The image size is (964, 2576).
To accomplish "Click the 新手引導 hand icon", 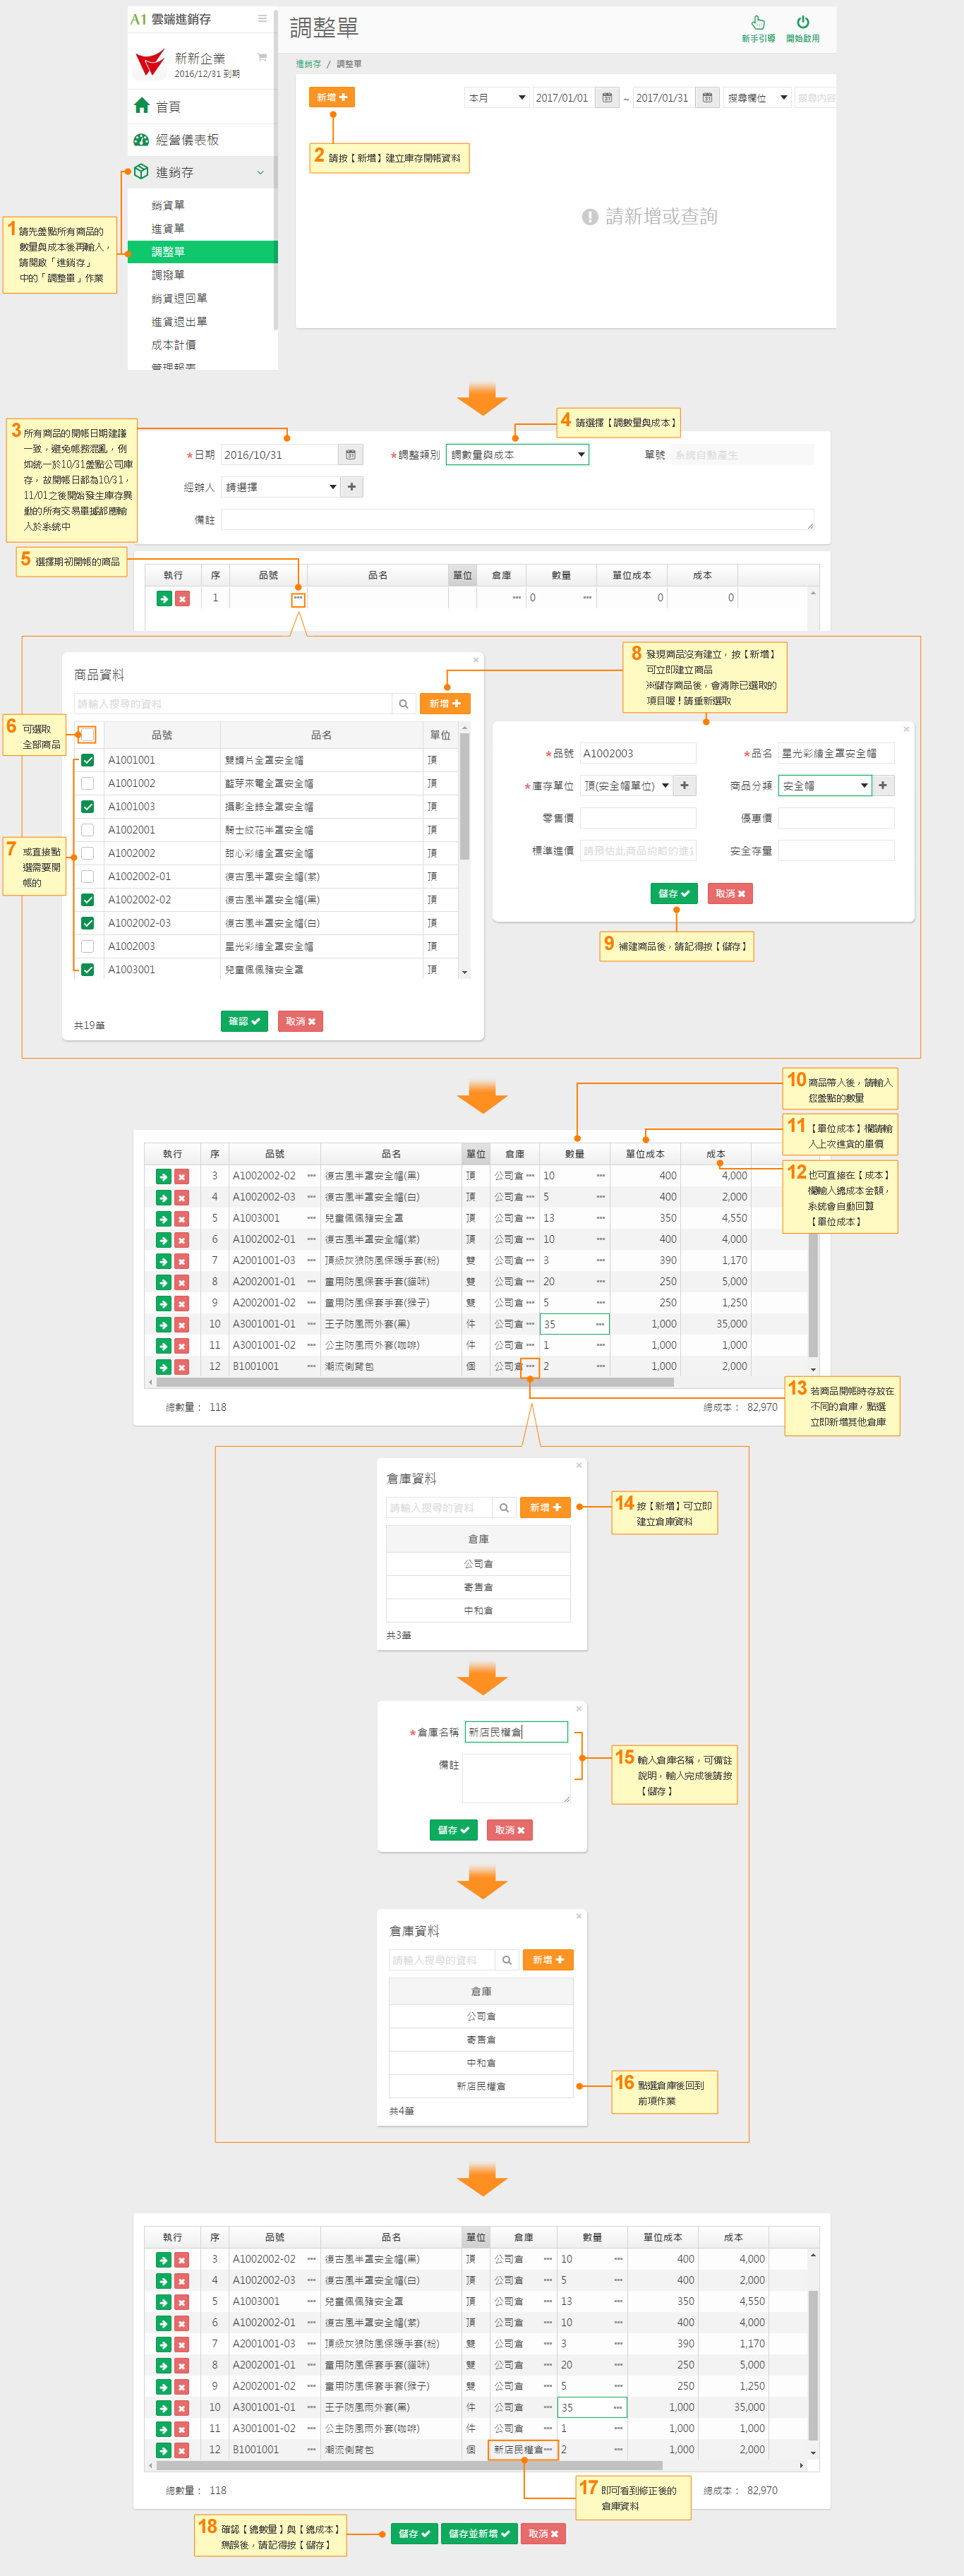I will click(758, 22).
